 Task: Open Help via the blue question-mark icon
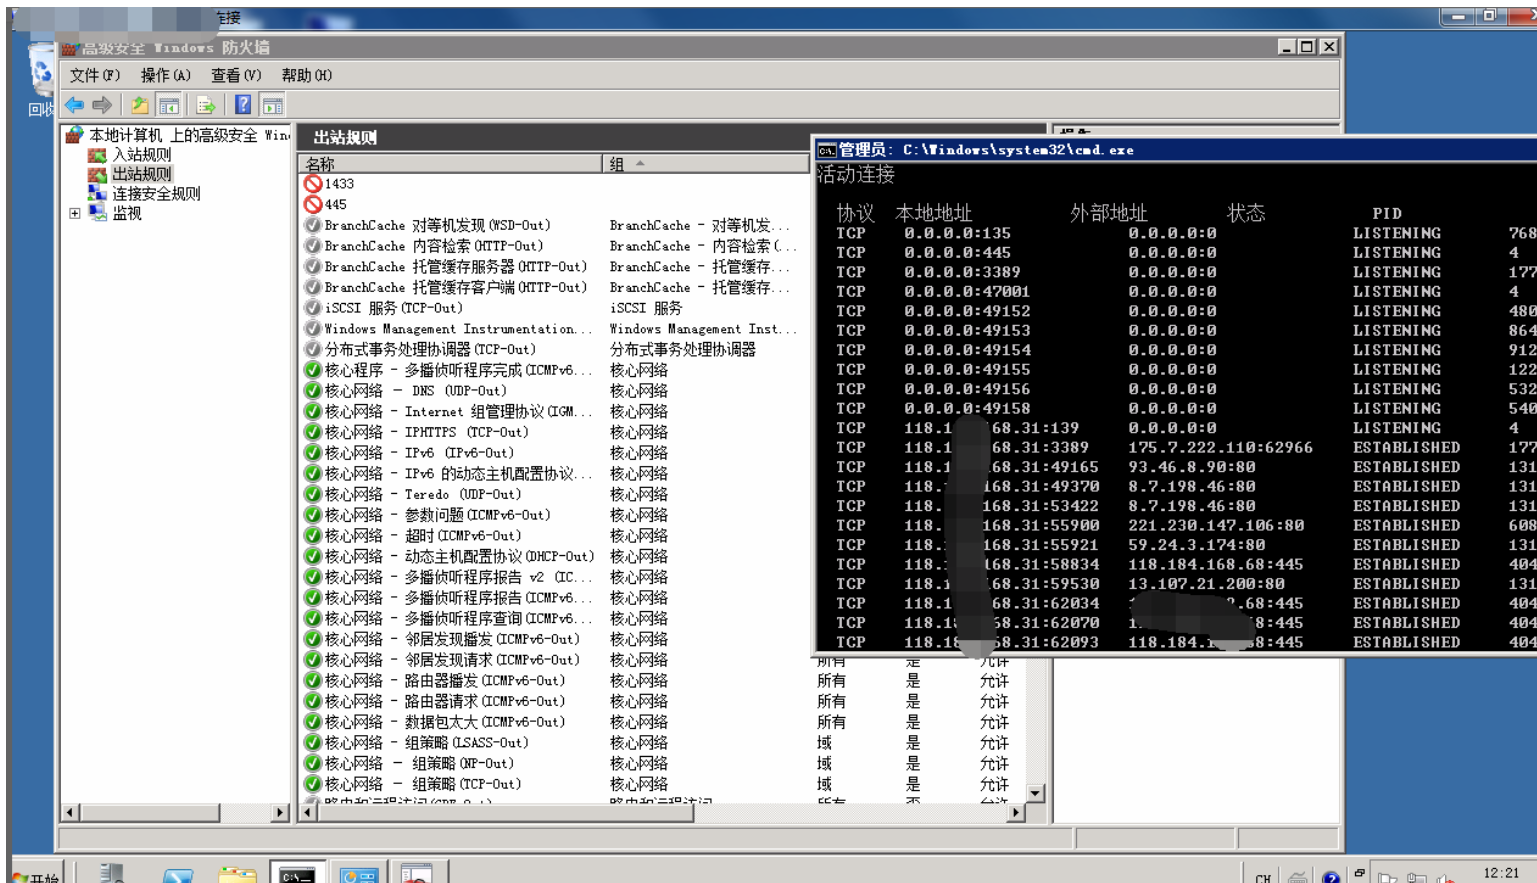243,105
